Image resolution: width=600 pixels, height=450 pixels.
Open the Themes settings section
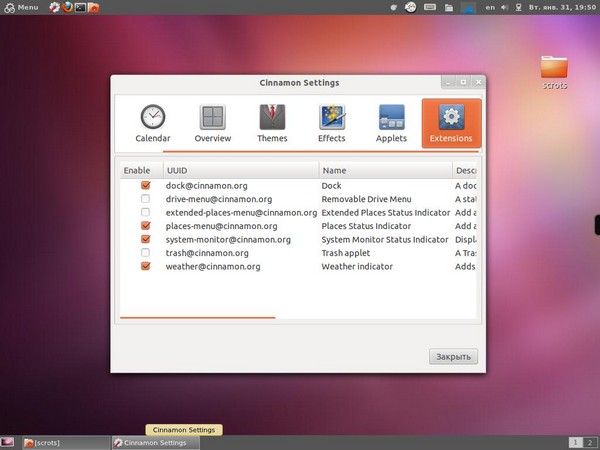click(x=272, y=123)
